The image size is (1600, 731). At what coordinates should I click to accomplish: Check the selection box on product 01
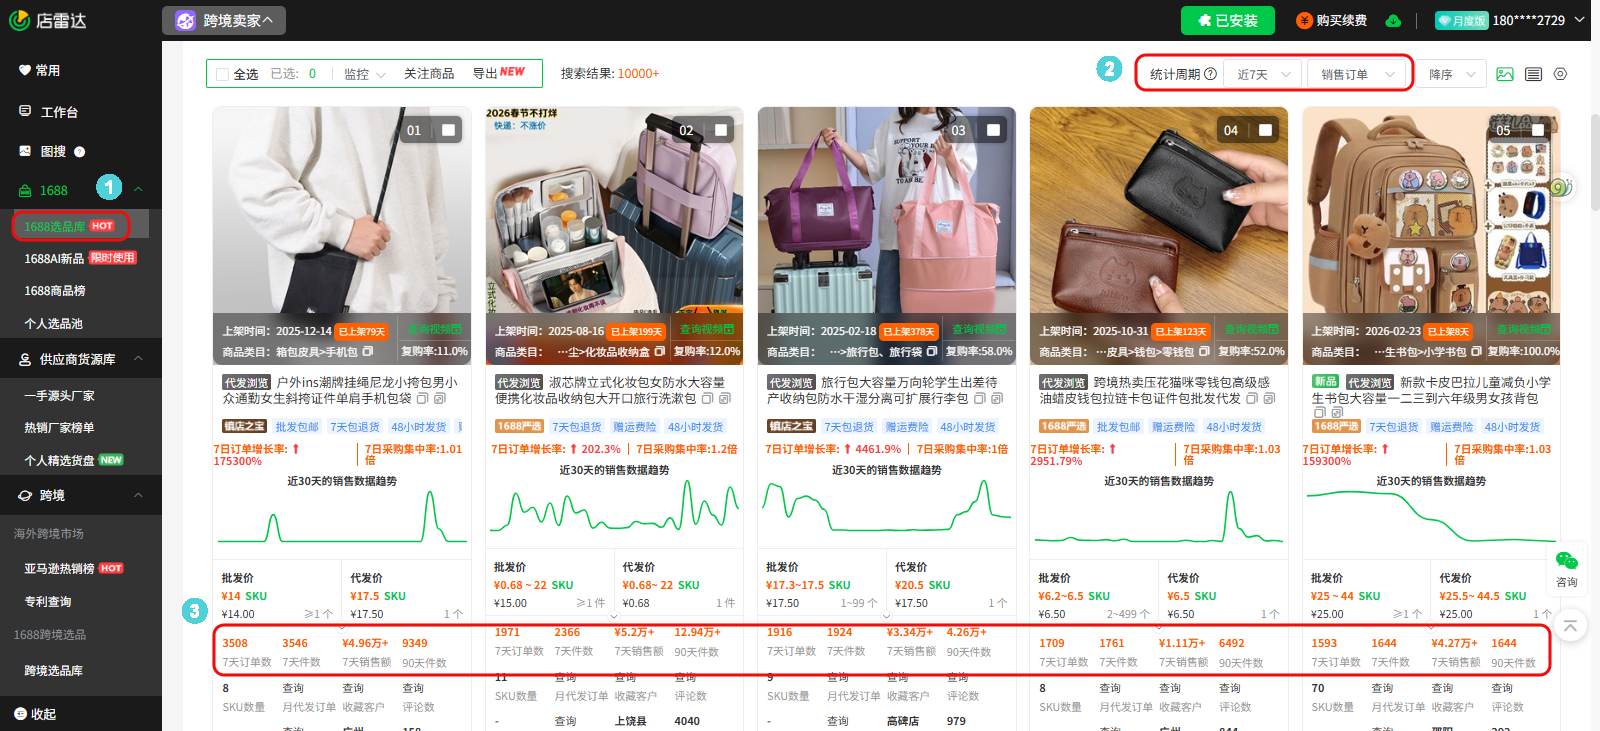click(x=449, y=130)
